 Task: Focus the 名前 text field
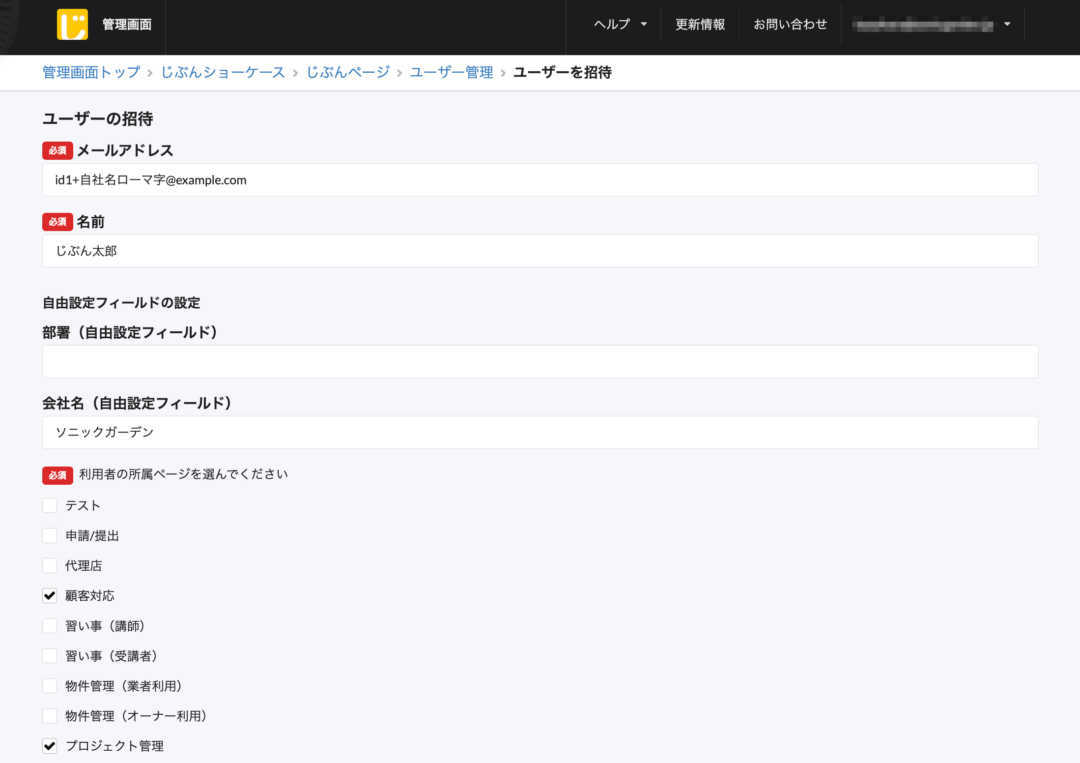click(540, 251)
